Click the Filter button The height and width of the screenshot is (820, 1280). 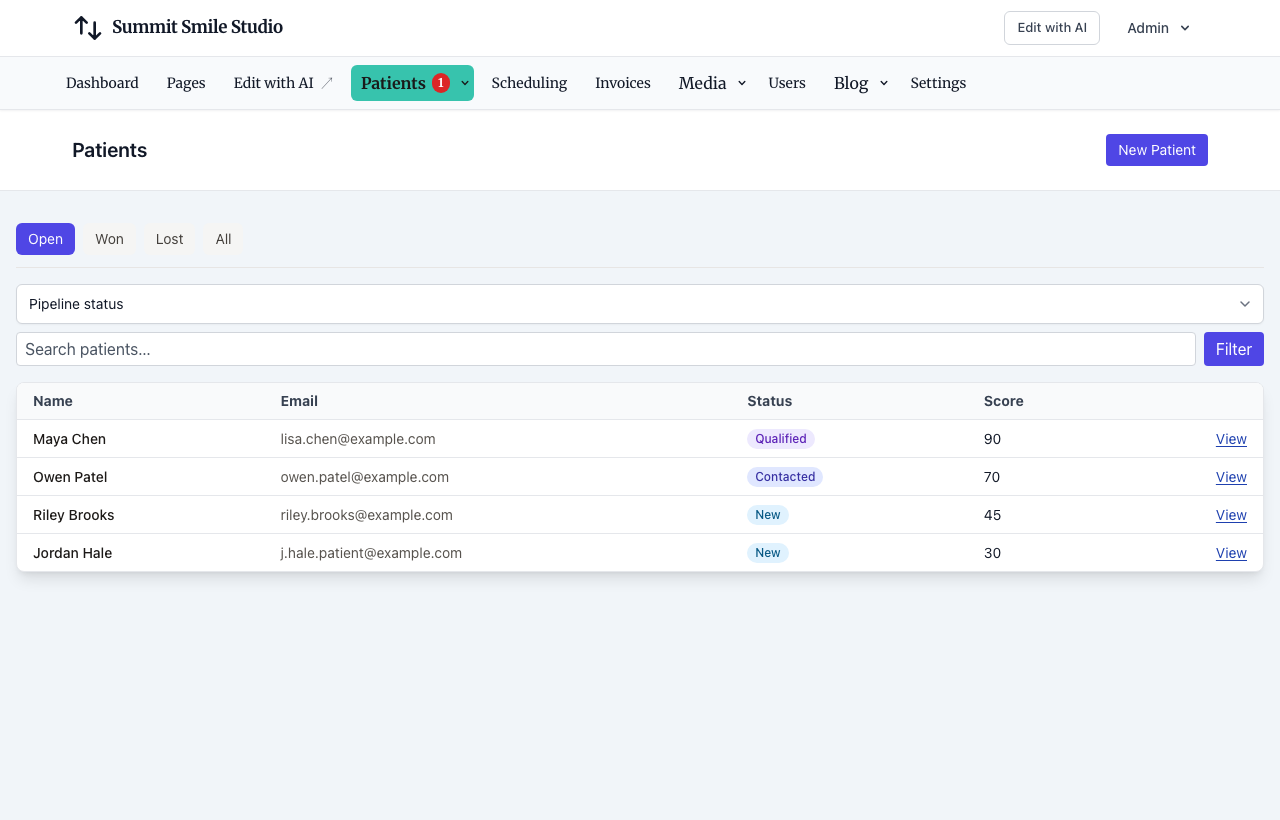(x=1234, y=349)
